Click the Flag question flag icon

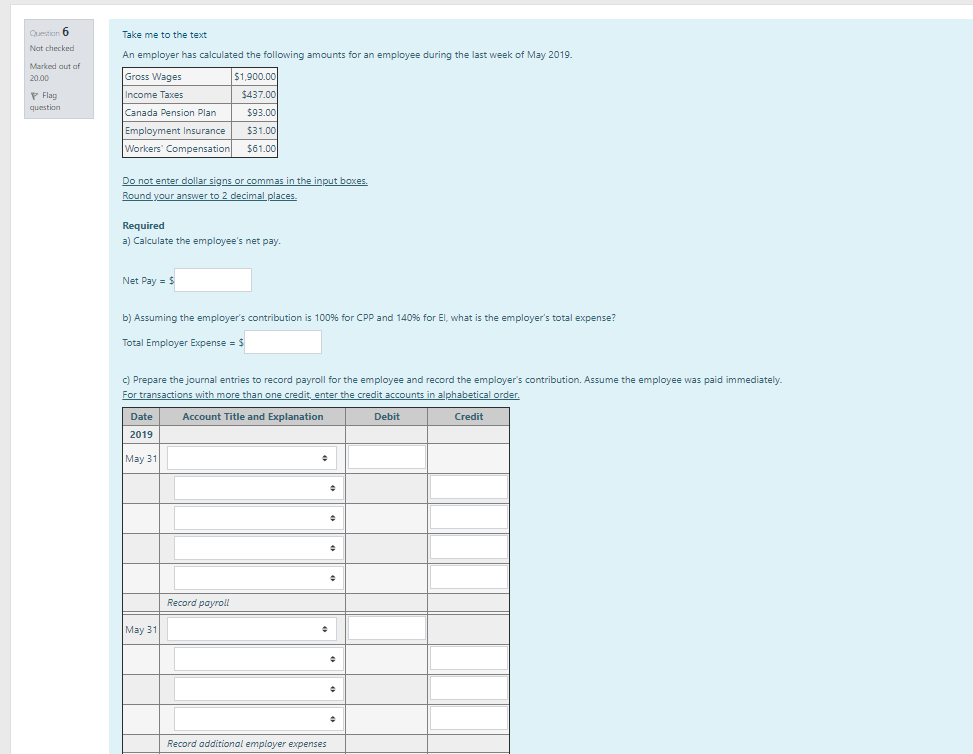point(34,94)
